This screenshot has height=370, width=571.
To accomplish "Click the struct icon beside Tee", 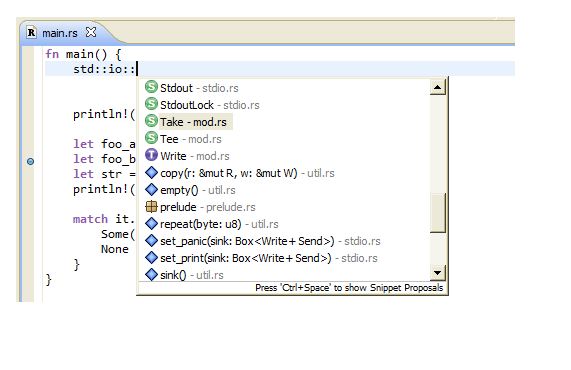I will click(x=151, y=138).
